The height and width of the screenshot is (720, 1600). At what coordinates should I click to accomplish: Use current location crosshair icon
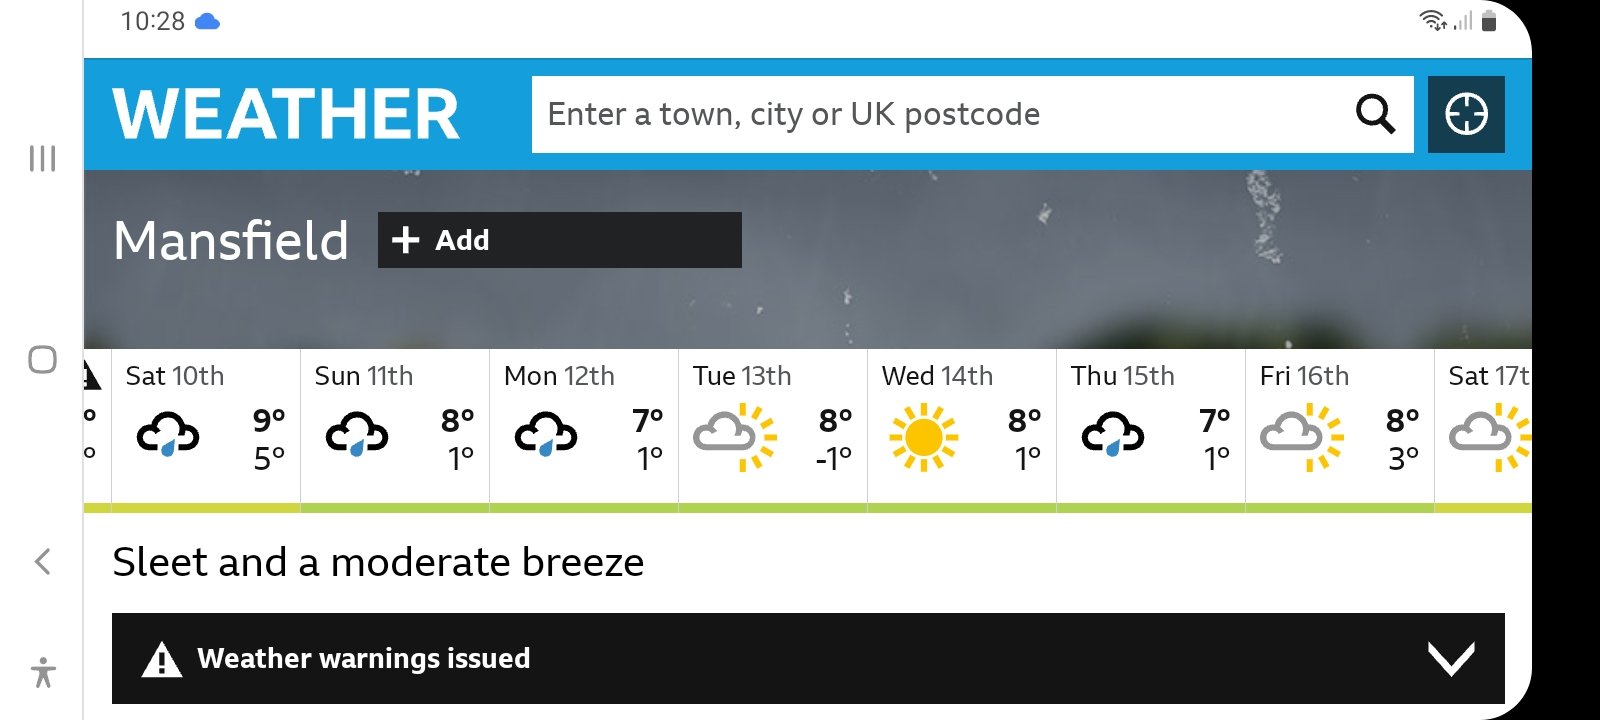point(1466,114)
